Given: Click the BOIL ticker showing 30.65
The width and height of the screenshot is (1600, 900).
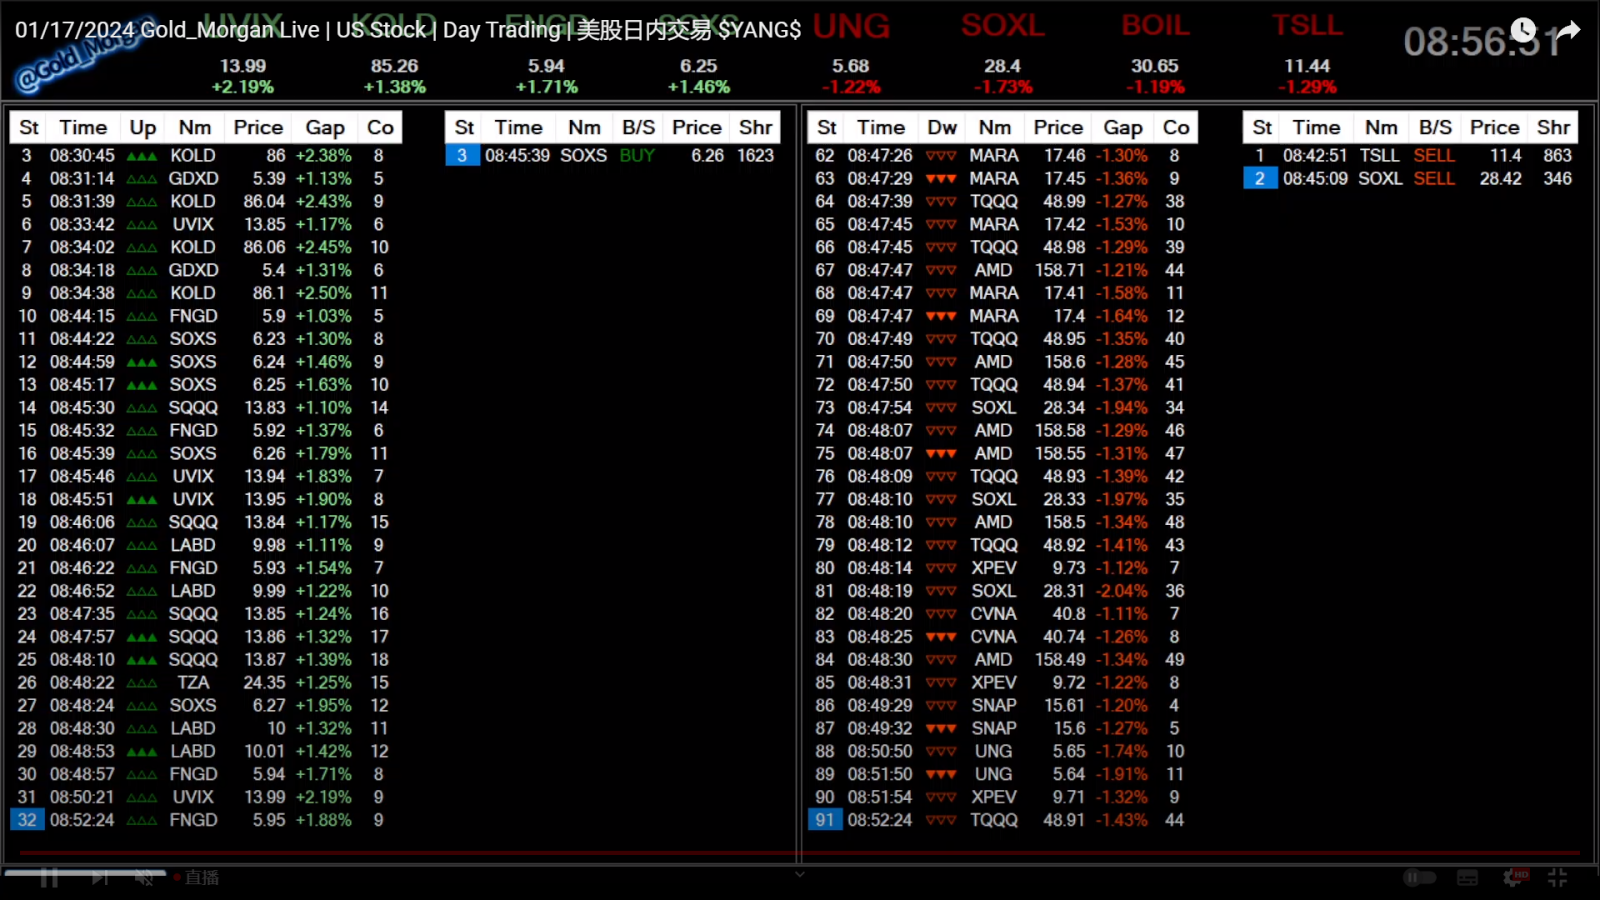Looking at the screenshot, I should (1155, 55).
